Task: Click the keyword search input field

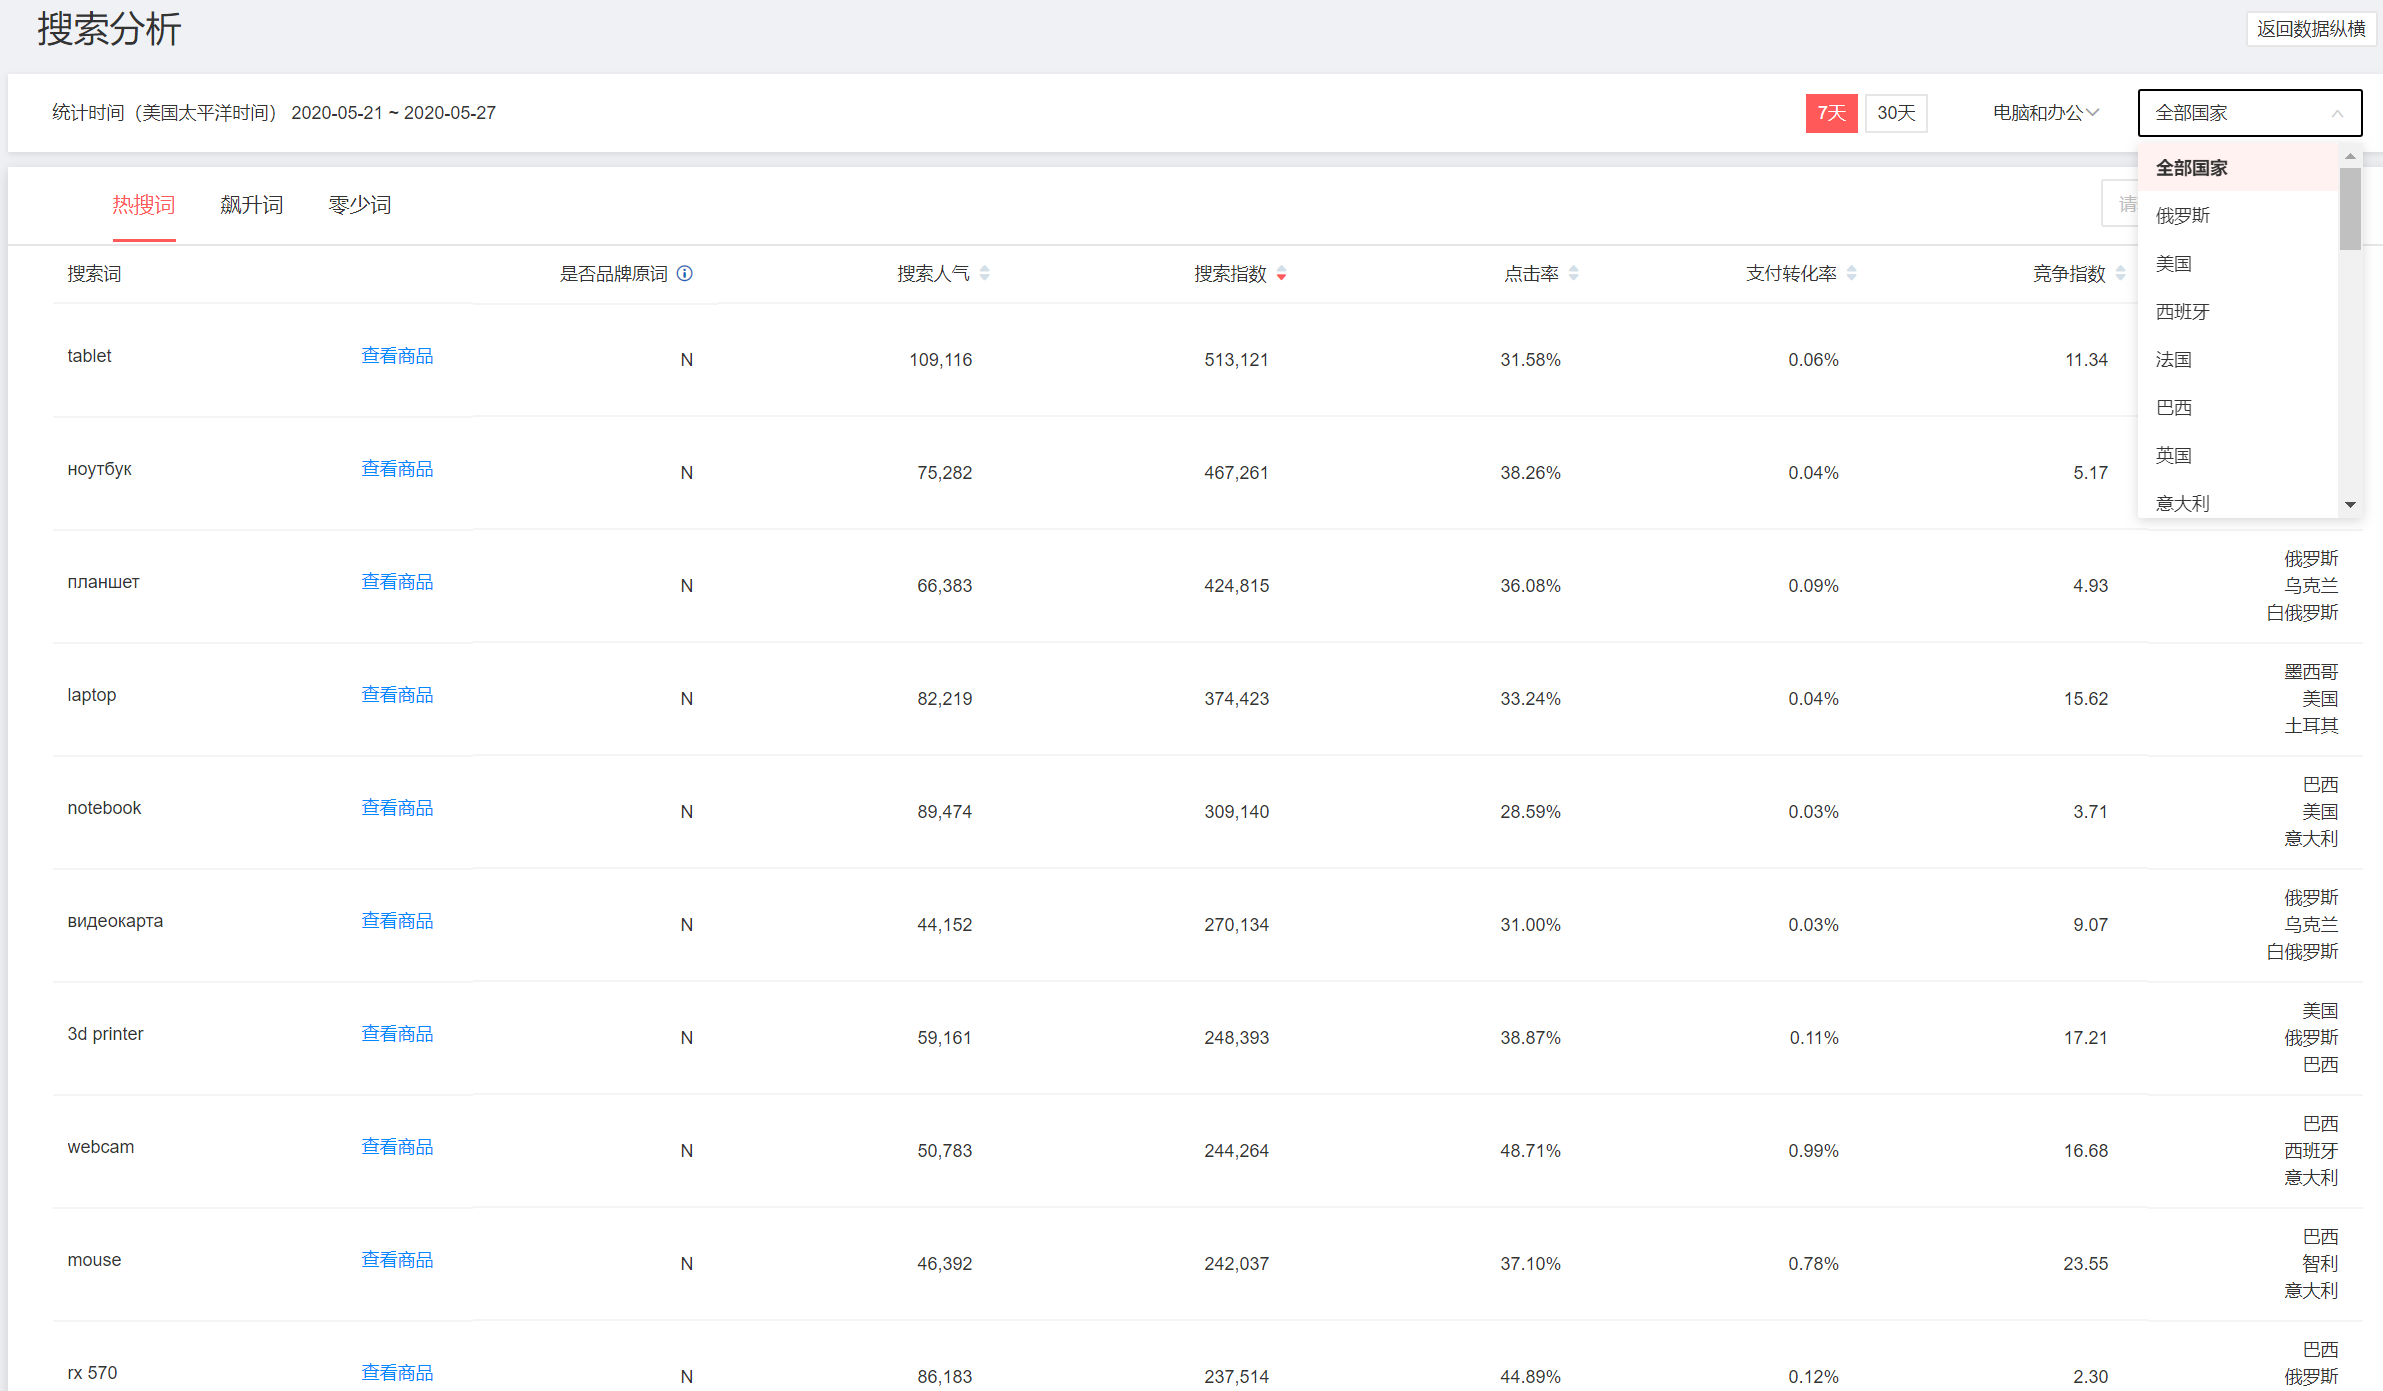Action: click(x=2120, y=204)
